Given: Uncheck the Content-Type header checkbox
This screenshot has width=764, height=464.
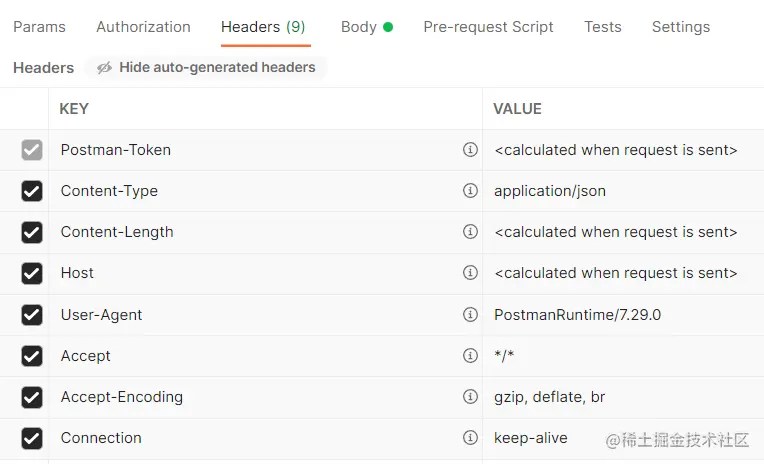Looking at the screenshot, I should coord(32,191).
